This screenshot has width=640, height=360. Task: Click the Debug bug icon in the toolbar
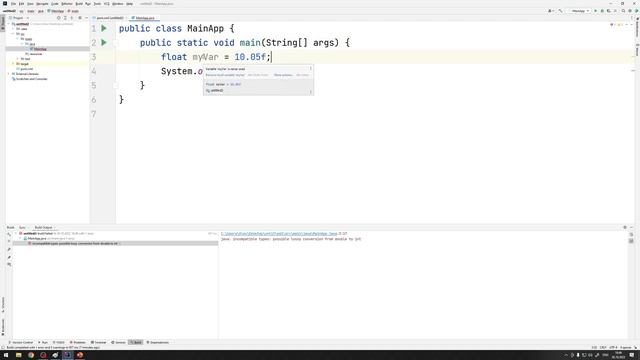(x=602, y=11)
